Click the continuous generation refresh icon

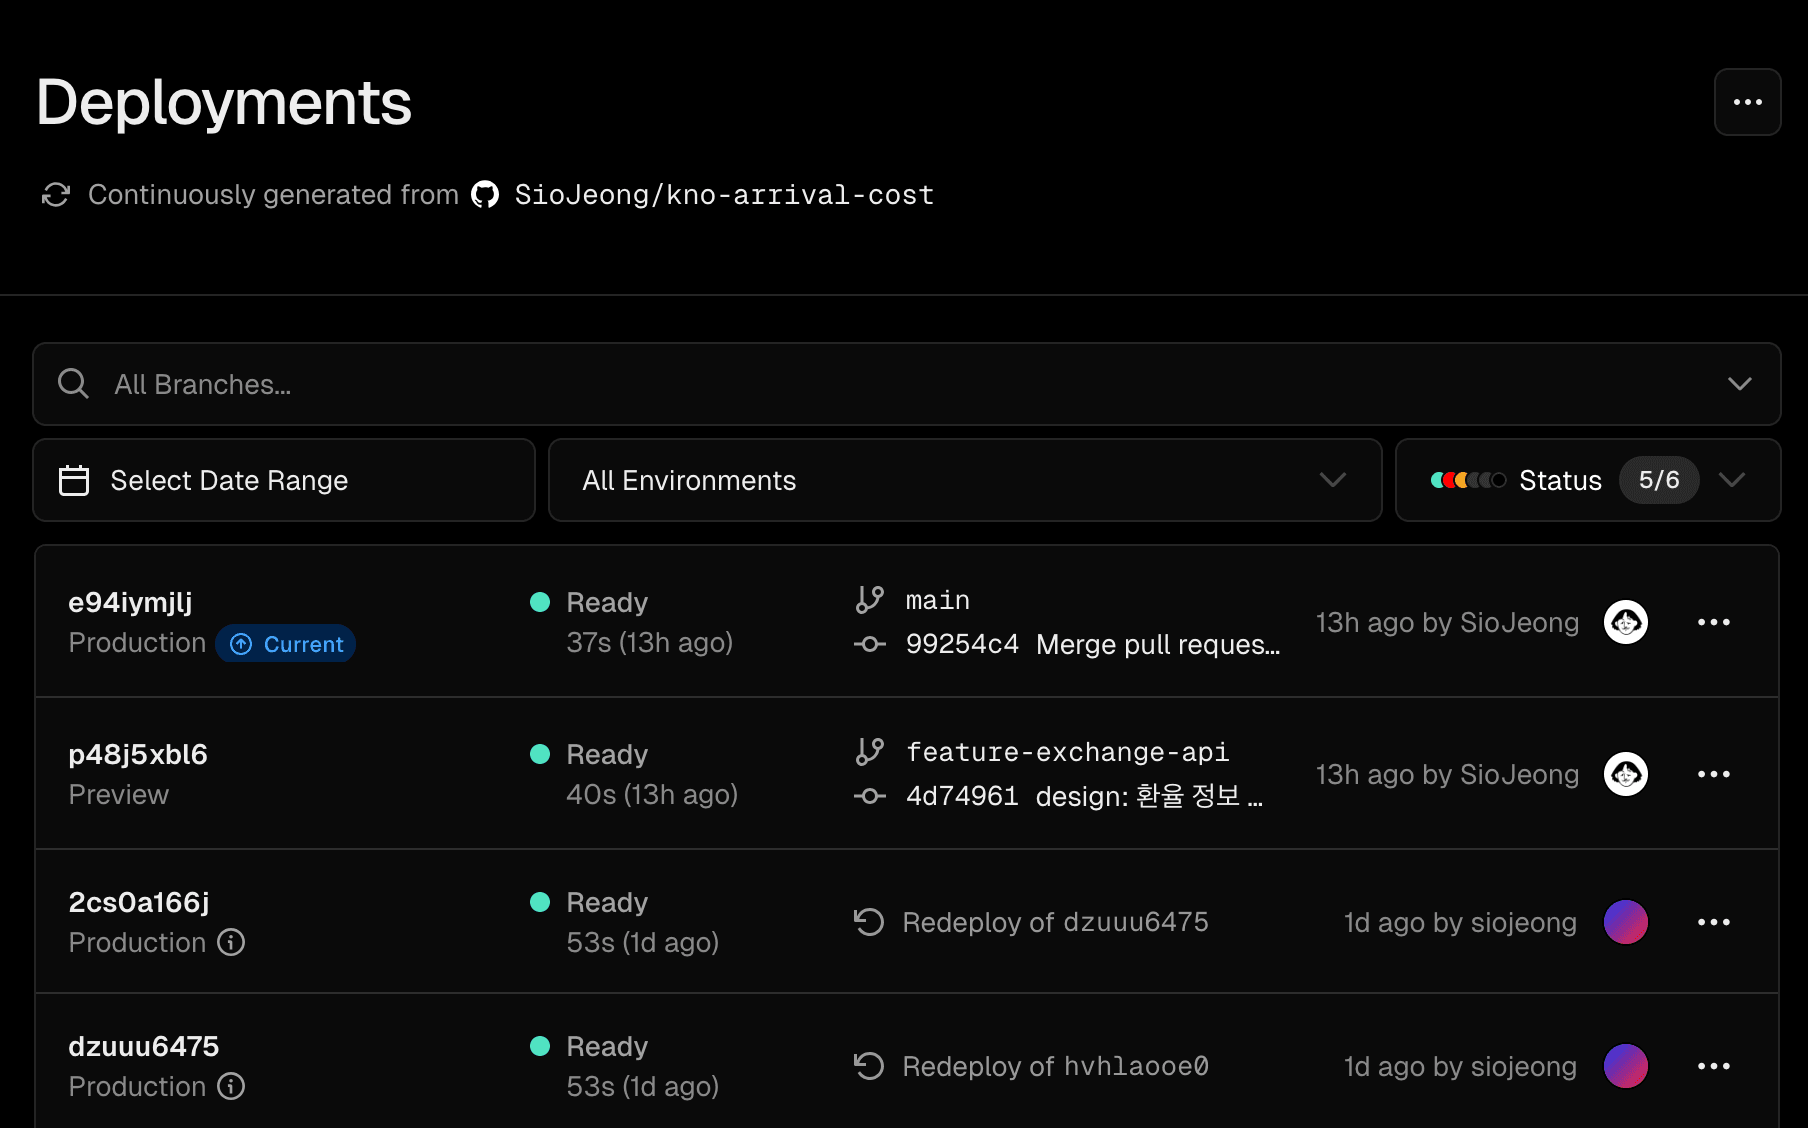click(x=56, y=194)
